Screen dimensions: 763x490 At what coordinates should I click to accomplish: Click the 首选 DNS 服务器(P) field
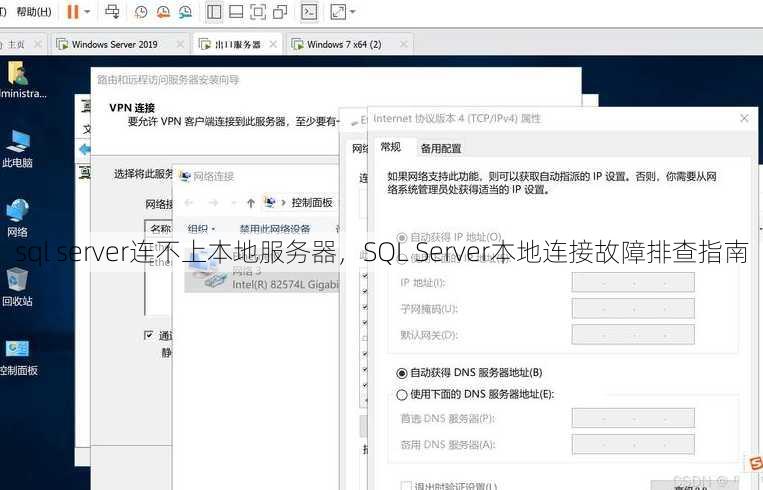tap(633, 418)
